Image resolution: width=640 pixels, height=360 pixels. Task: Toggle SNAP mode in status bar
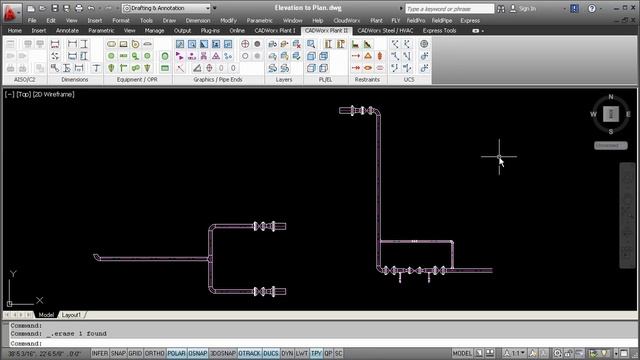[118, 353]
